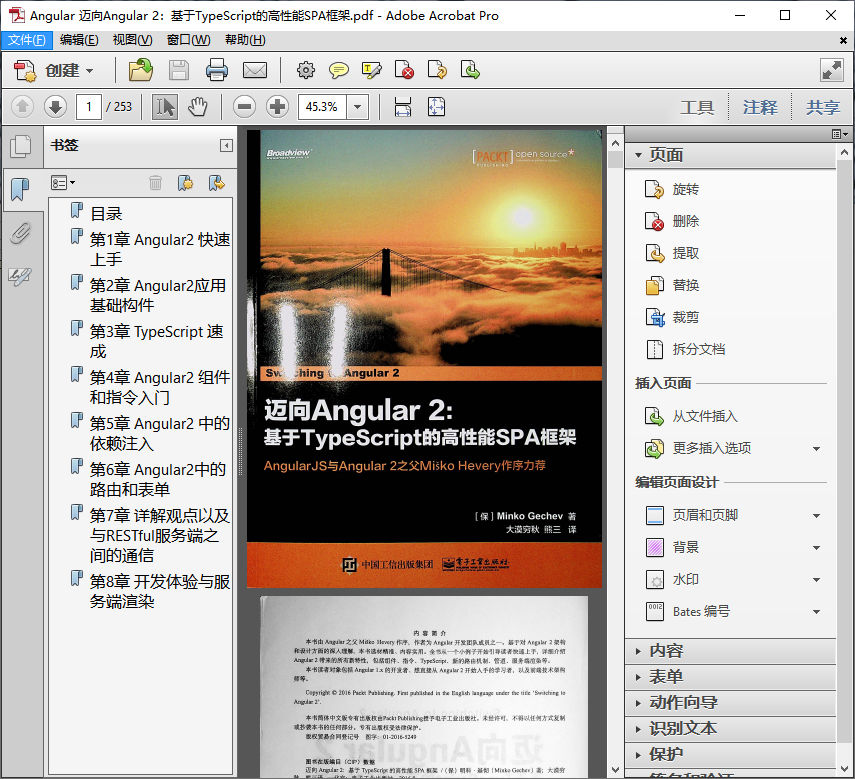Viewport: 855px width, 779px height.
Task: Open the page thumbnails panel
Action: tap(21, 146)
